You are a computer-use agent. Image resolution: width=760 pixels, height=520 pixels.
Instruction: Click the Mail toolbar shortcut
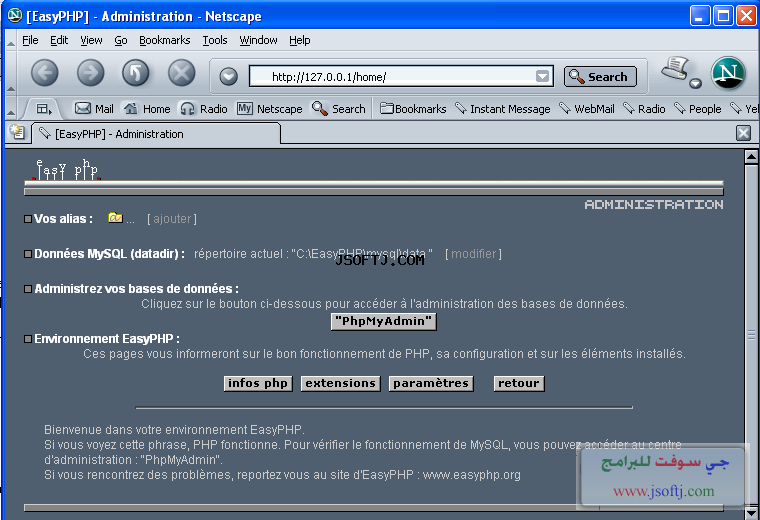[x=94, y=109]
